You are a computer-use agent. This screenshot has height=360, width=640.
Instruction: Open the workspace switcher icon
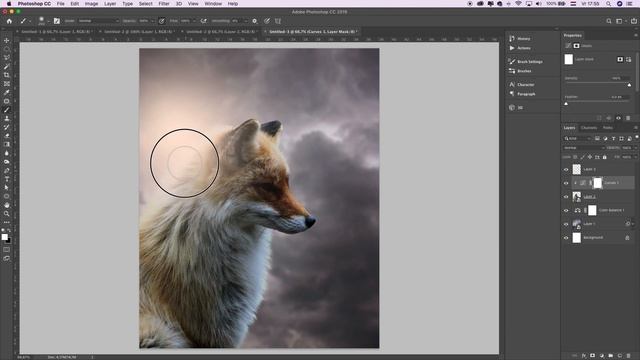(x=619, y=21)
